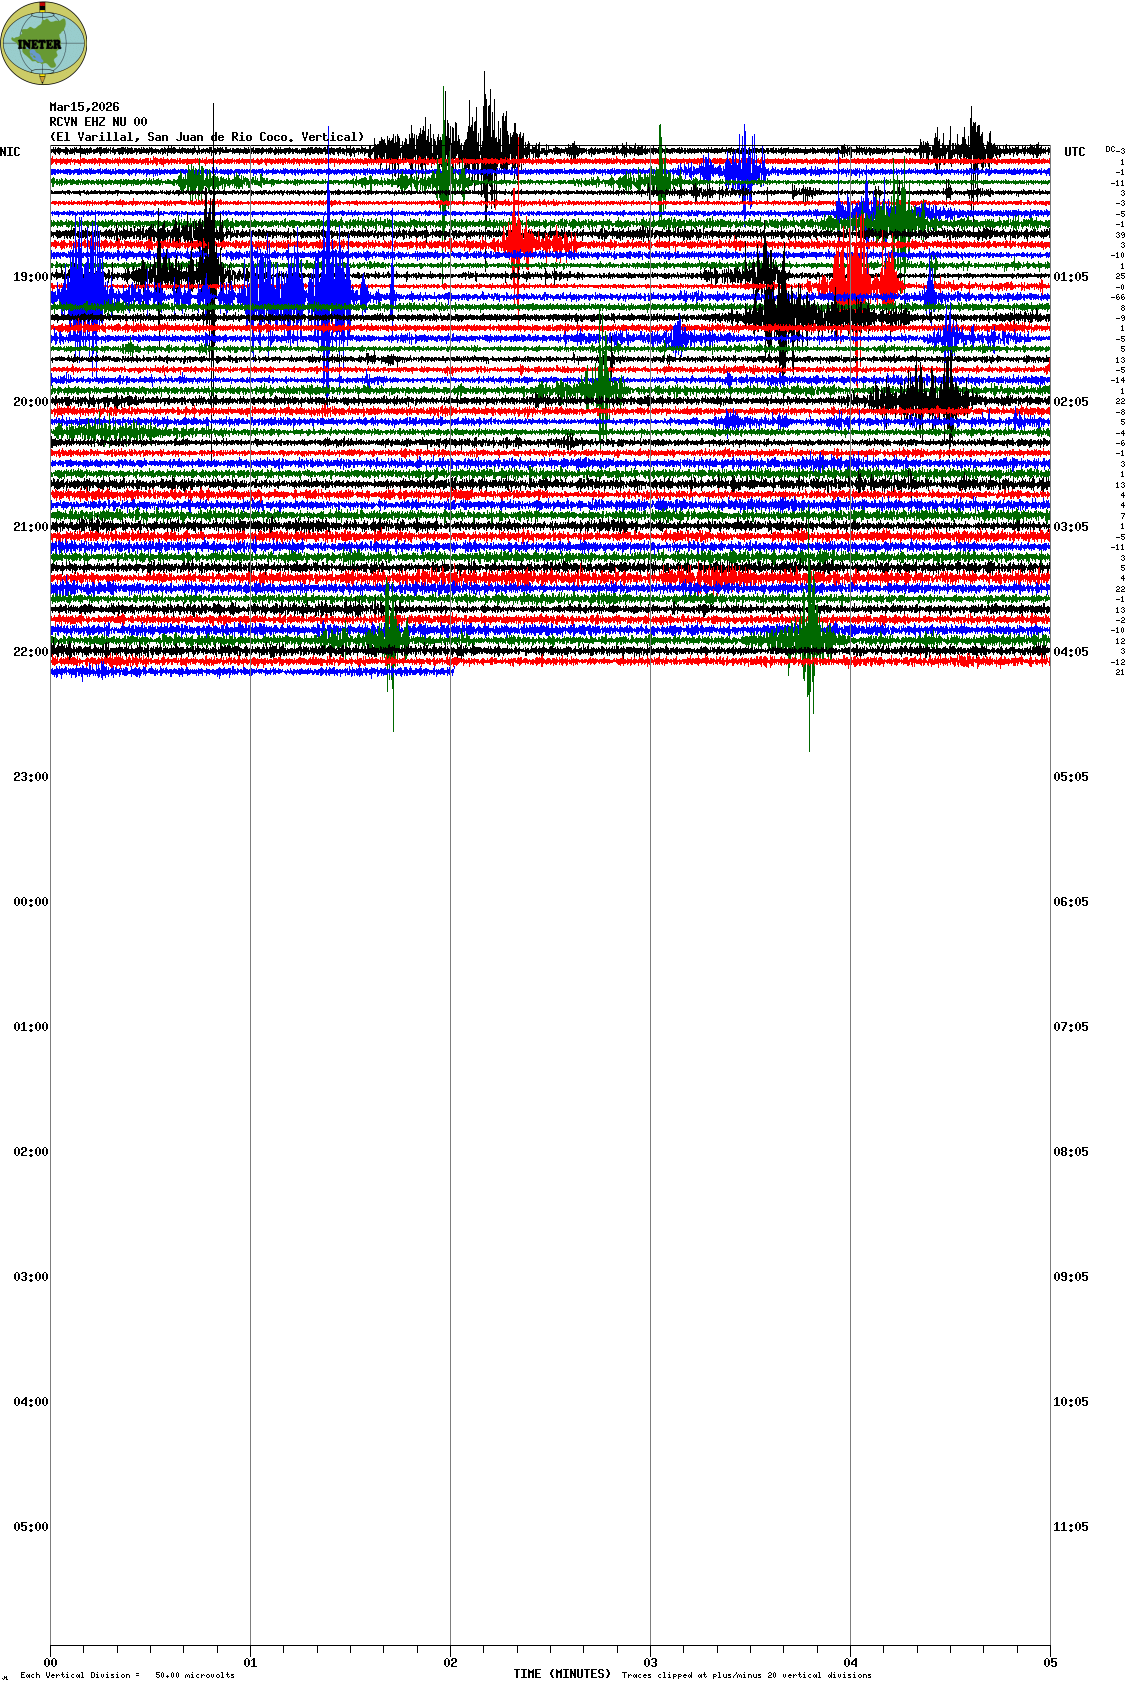Click the 22:00 local time marker
This screenshot has height=1689, width=1130.
coord(31,652)
